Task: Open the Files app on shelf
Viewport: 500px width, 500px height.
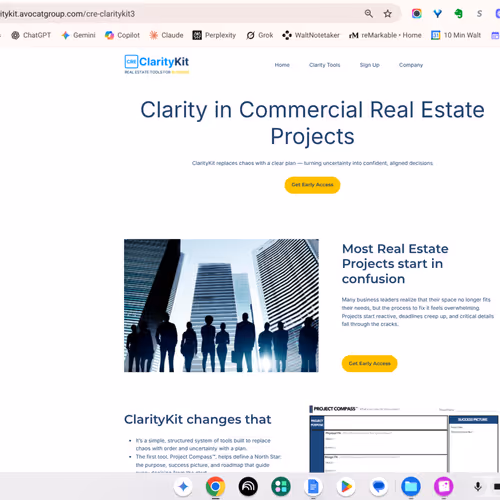Action: (411, 487)
